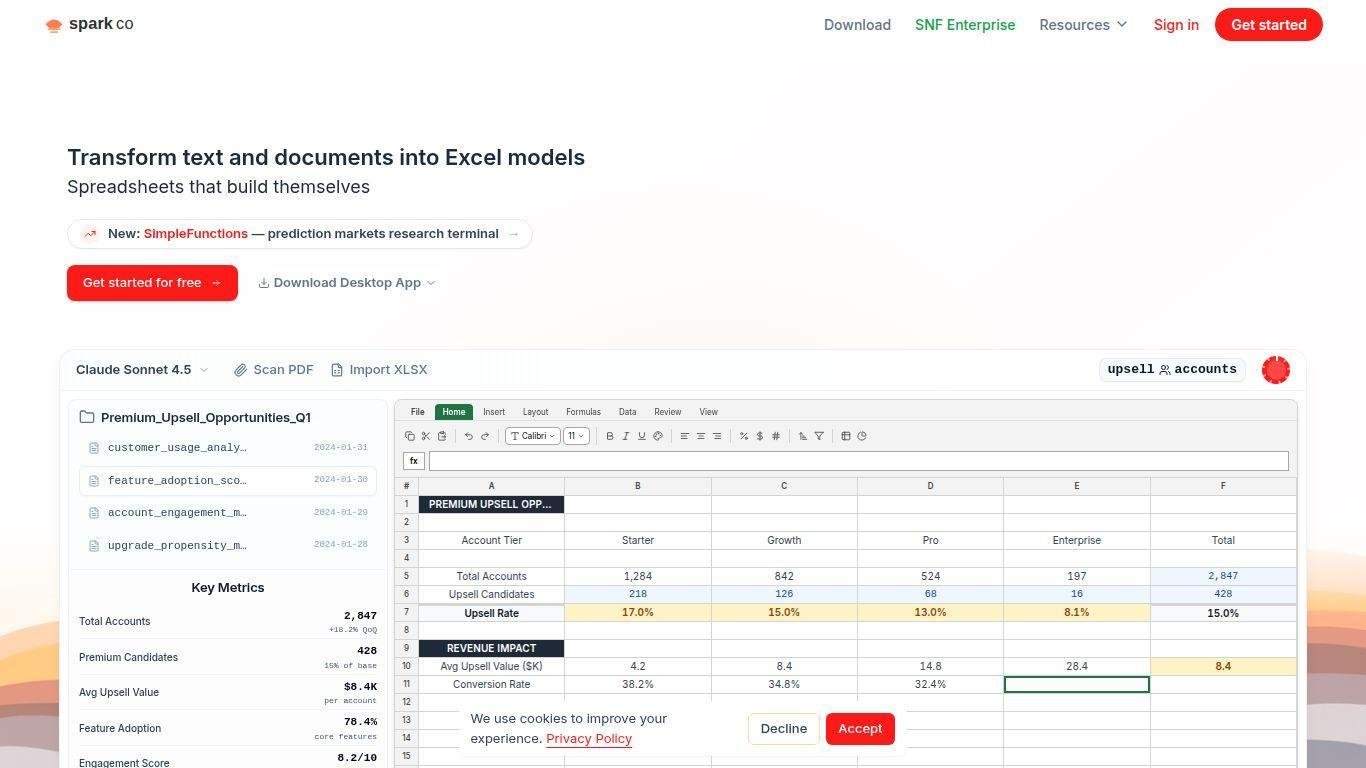Click the pie chart icon in toolbar

(862, 436)
